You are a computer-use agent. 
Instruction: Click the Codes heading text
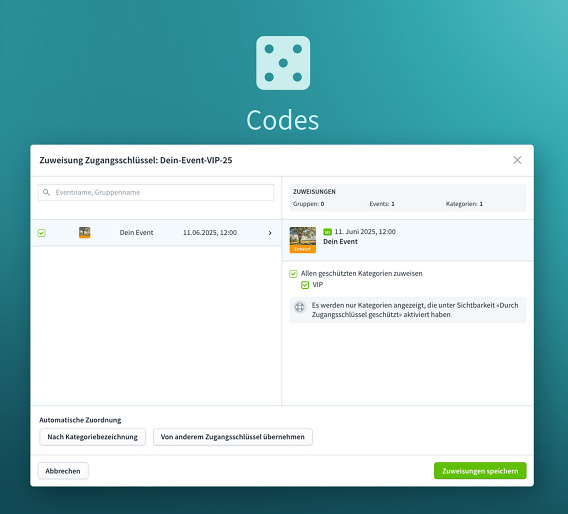coord(283,120)
